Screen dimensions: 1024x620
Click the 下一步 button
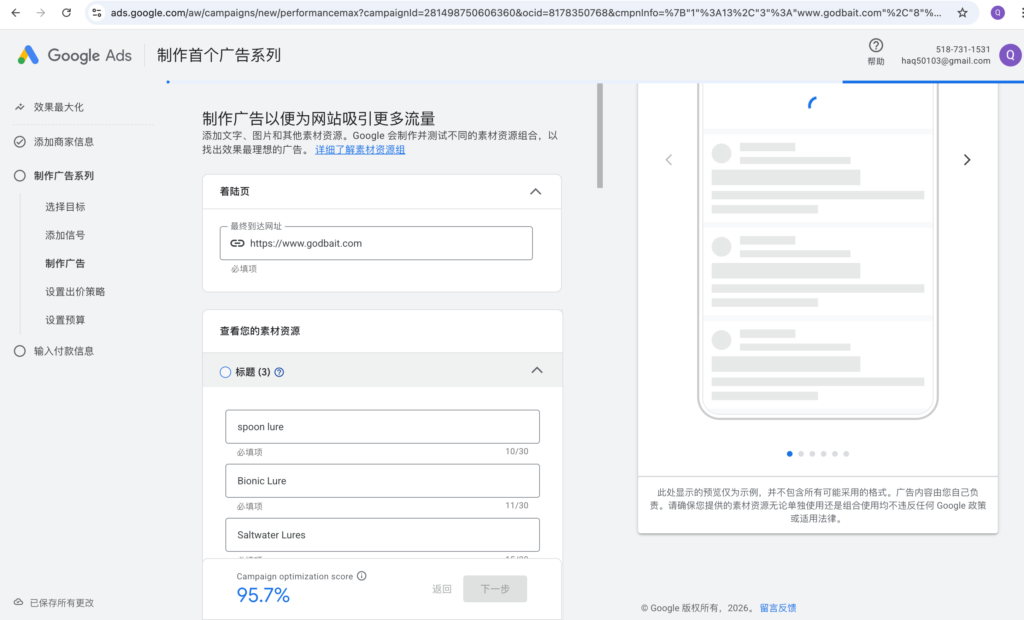(495, 589)
